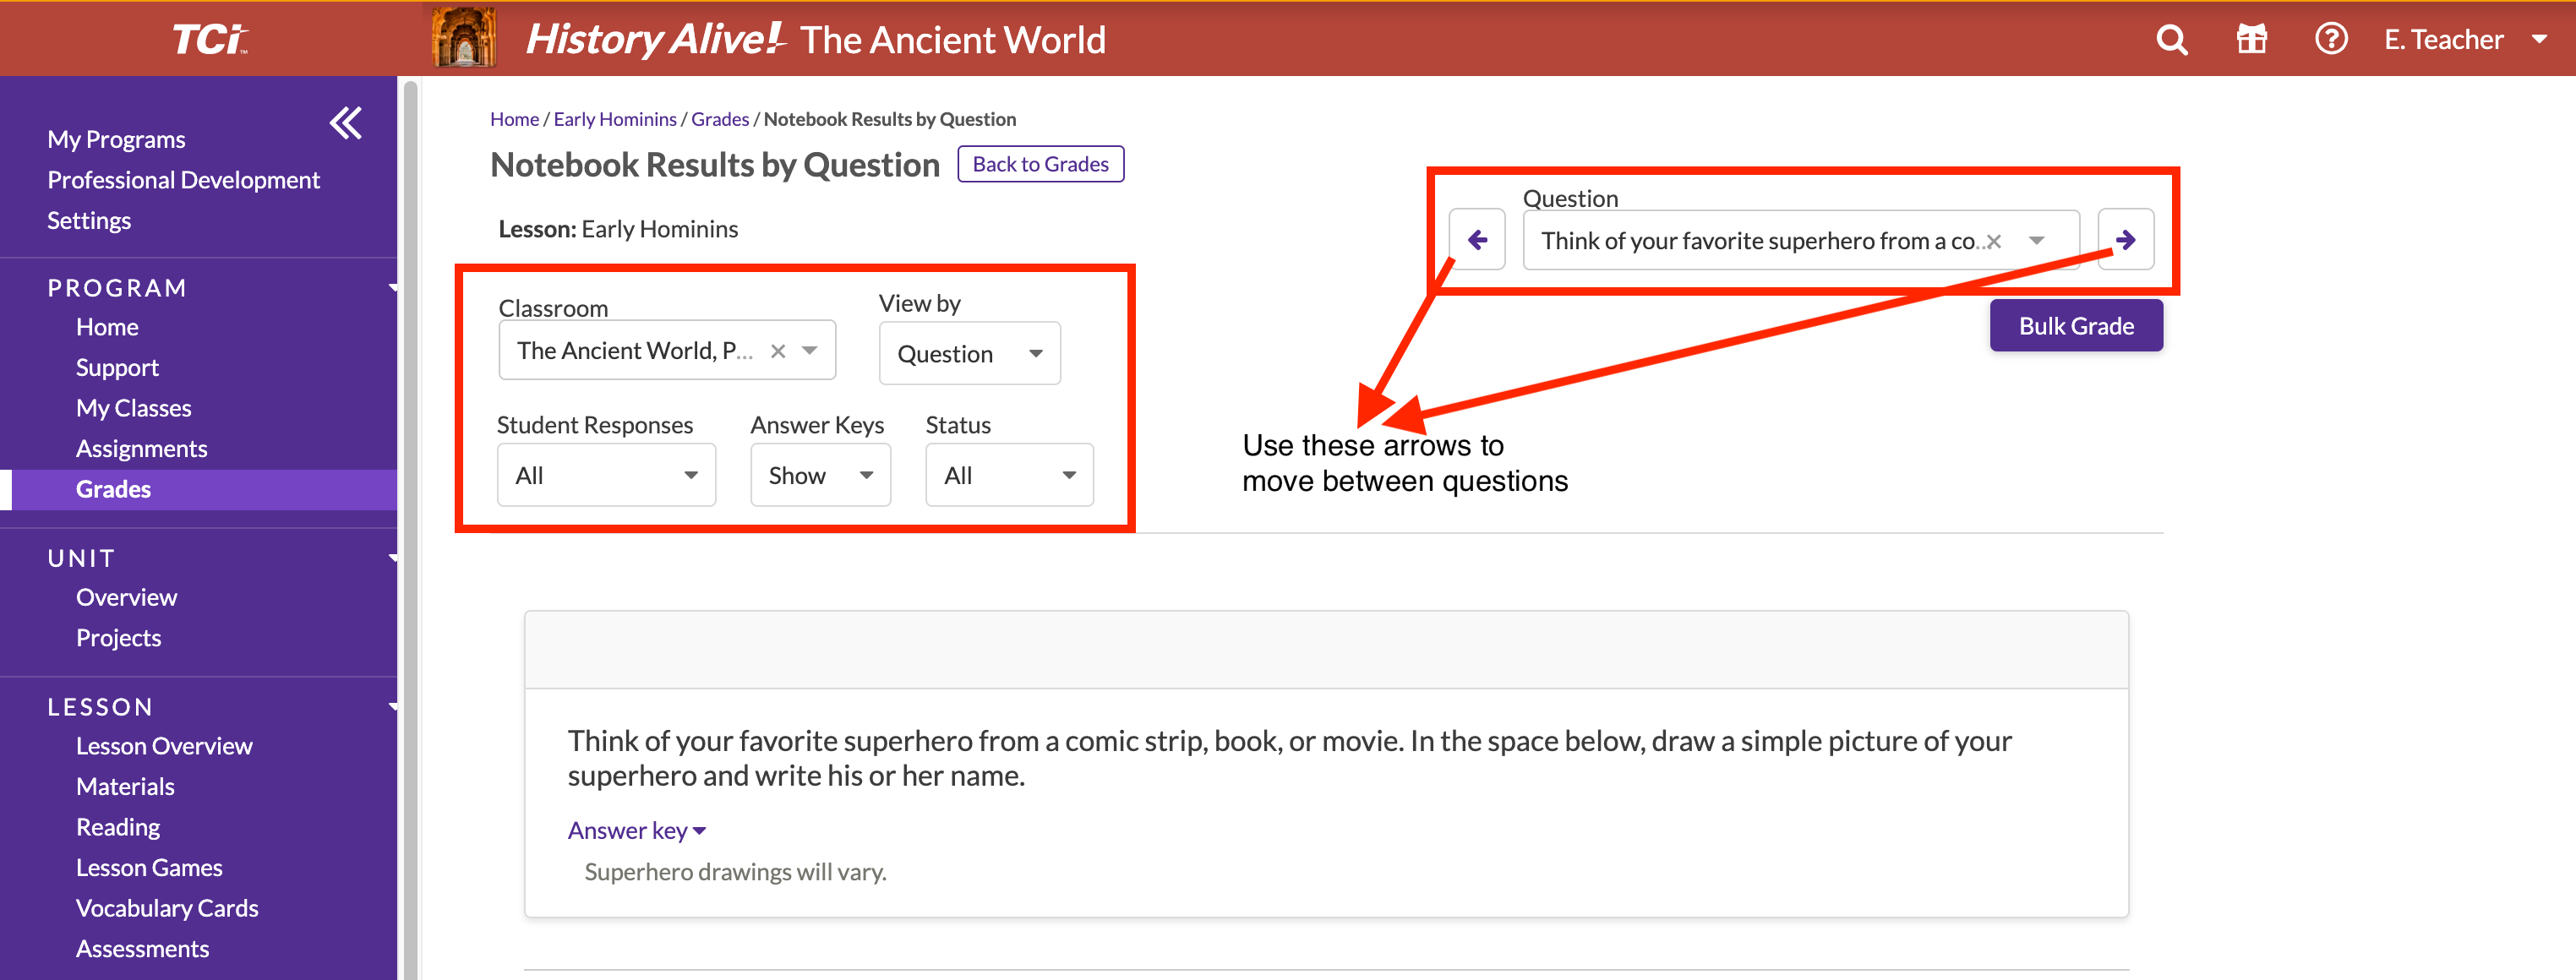This screenshot has width=2576, height=980.
Task: Go to next question with right arrow
Action: coord(2125,240)
